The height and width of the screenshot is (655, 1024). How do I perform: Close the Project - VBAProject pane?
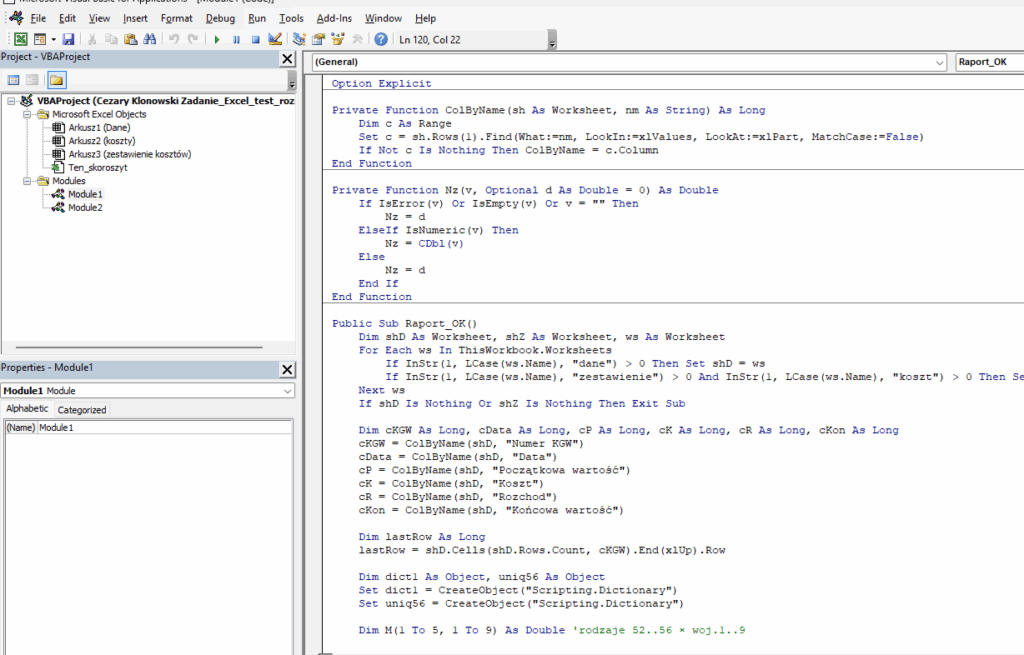click(x=287, y=59)
